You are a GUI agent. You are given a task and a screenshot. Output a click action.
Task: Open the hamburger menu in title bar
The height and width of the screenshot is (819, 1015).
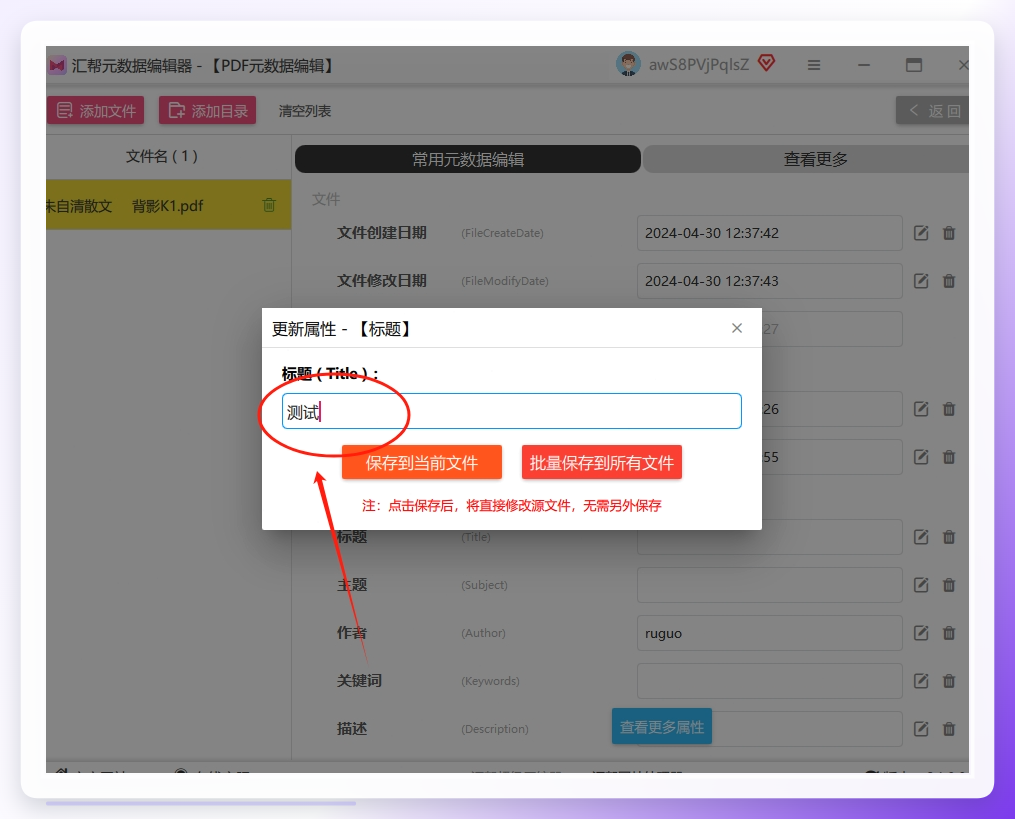814,65
